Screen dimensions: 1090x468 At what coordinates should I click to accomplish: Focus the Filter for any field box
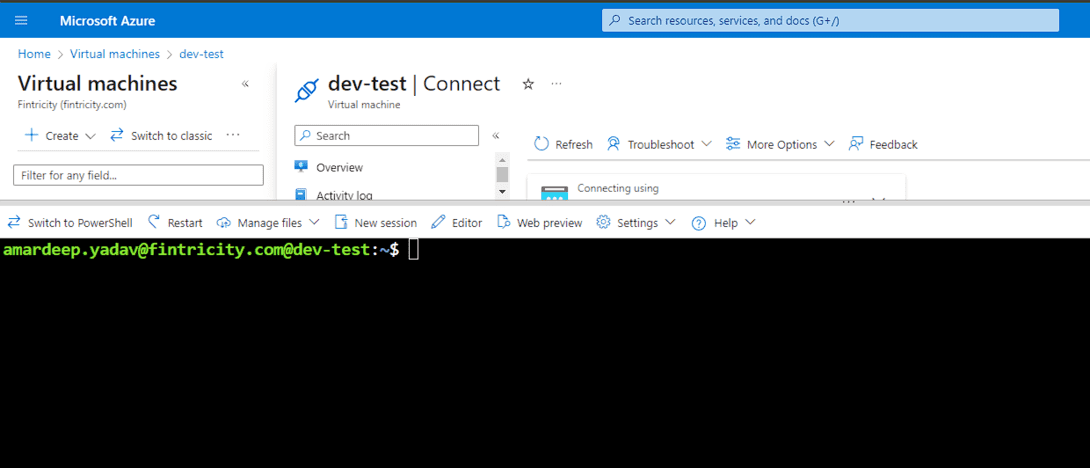click(x=139, y=175)
